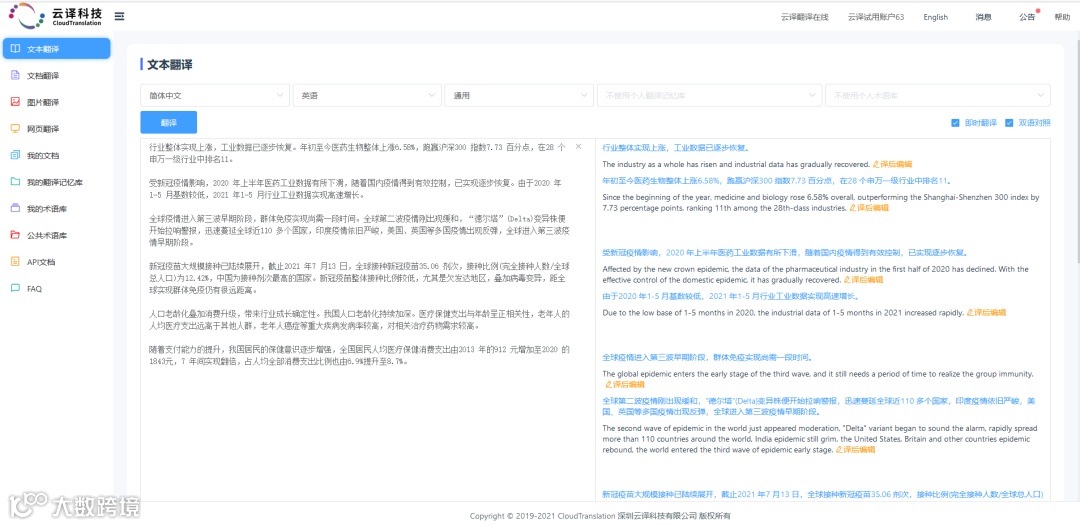
Task: Open 消息 messages
Action: coord(983,17)
